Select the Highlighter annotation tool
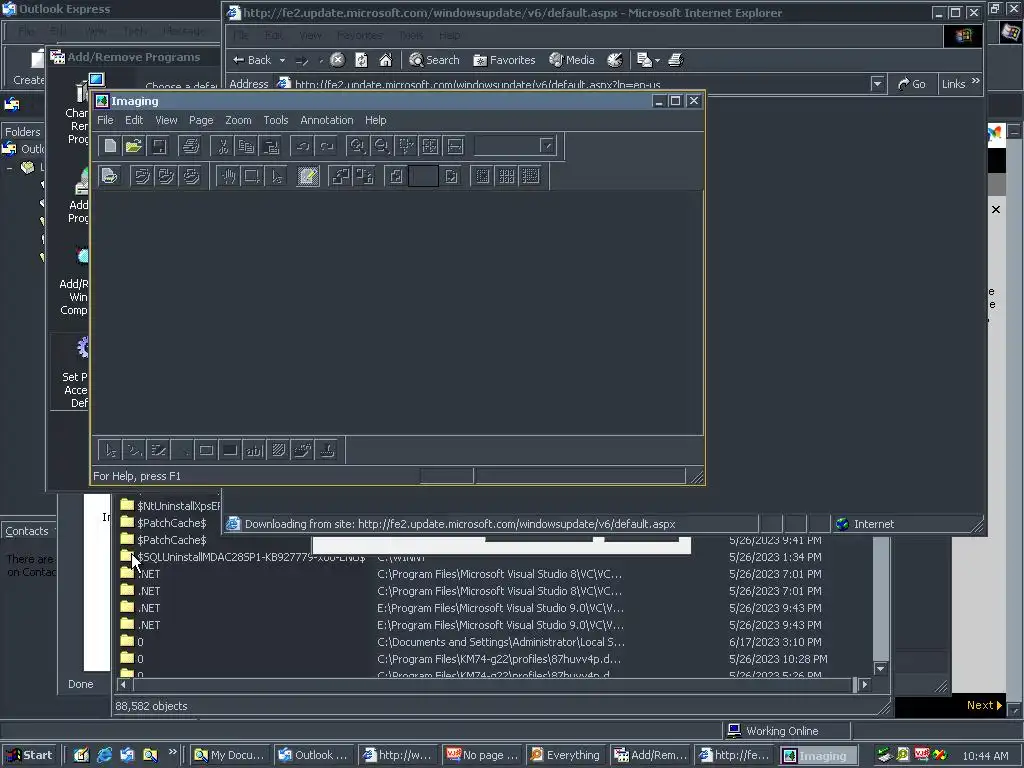 [x=158, y=450]
